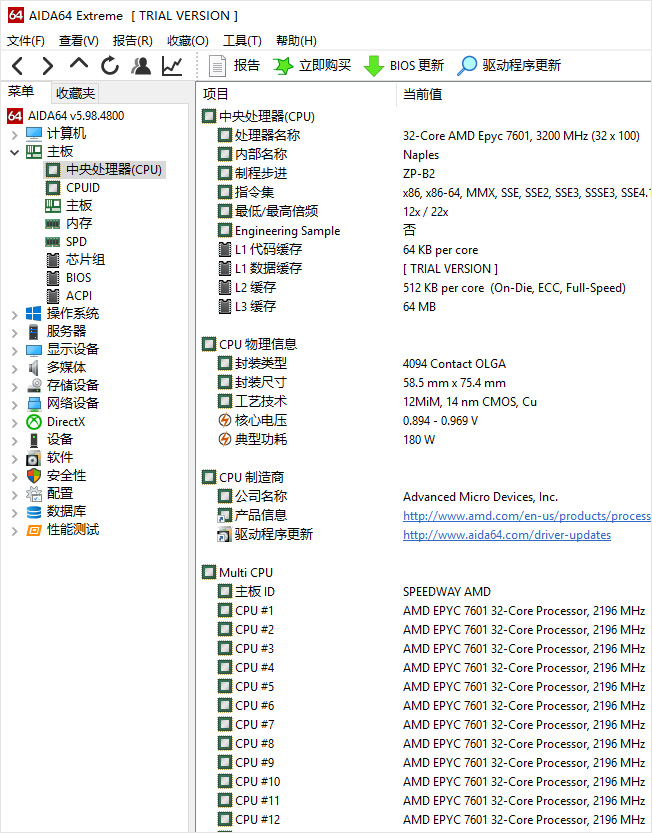The height and width of the screenshot is (833, 652).
Task: Open the 工具(T) menu
Action: click(x=242, y=41)
